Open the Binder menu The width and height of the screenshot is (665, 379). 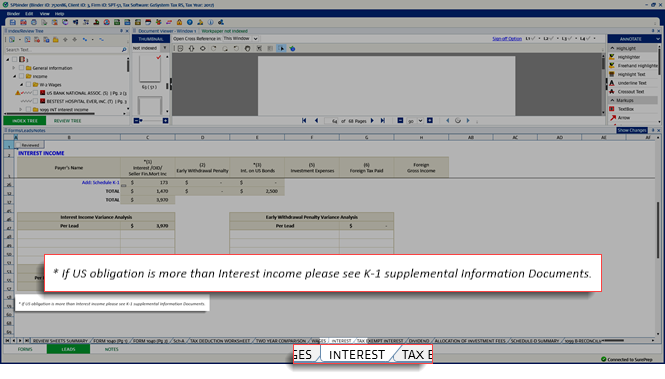coord(13,14)
